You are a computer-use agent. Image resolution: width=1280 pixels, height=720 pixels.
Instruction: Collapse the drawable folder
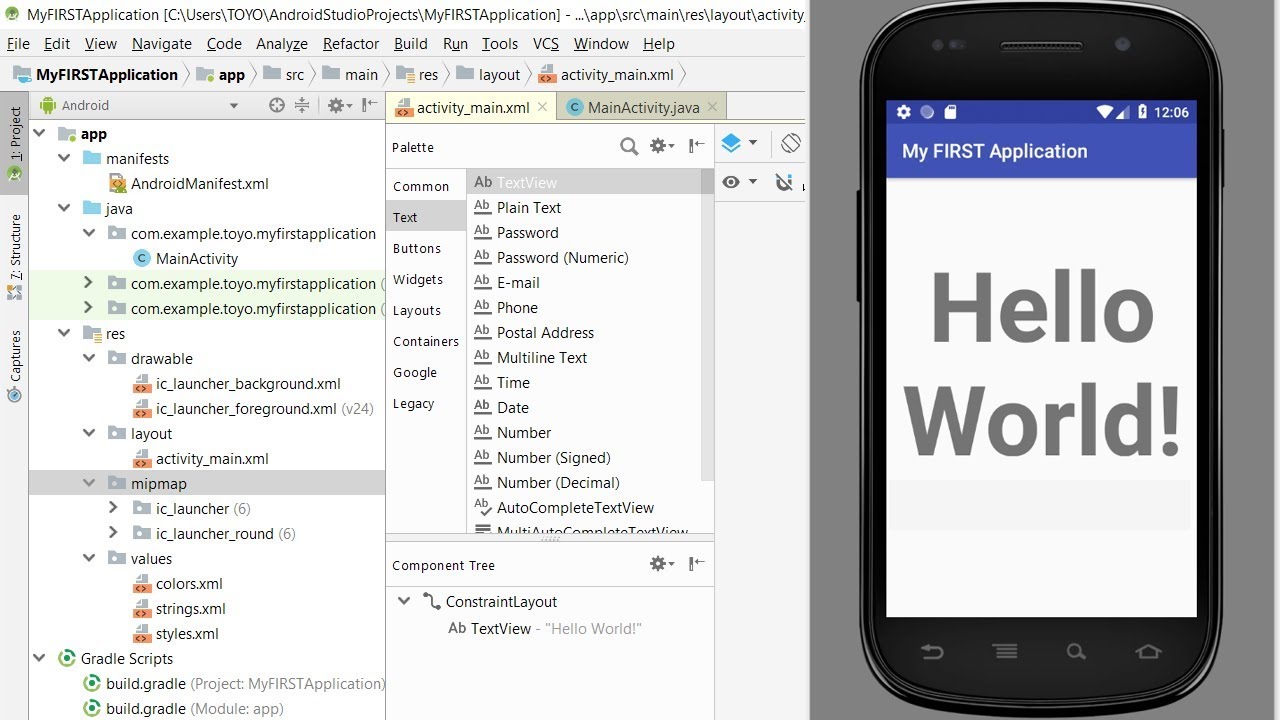pyautogui.click(x=89, y=359)
